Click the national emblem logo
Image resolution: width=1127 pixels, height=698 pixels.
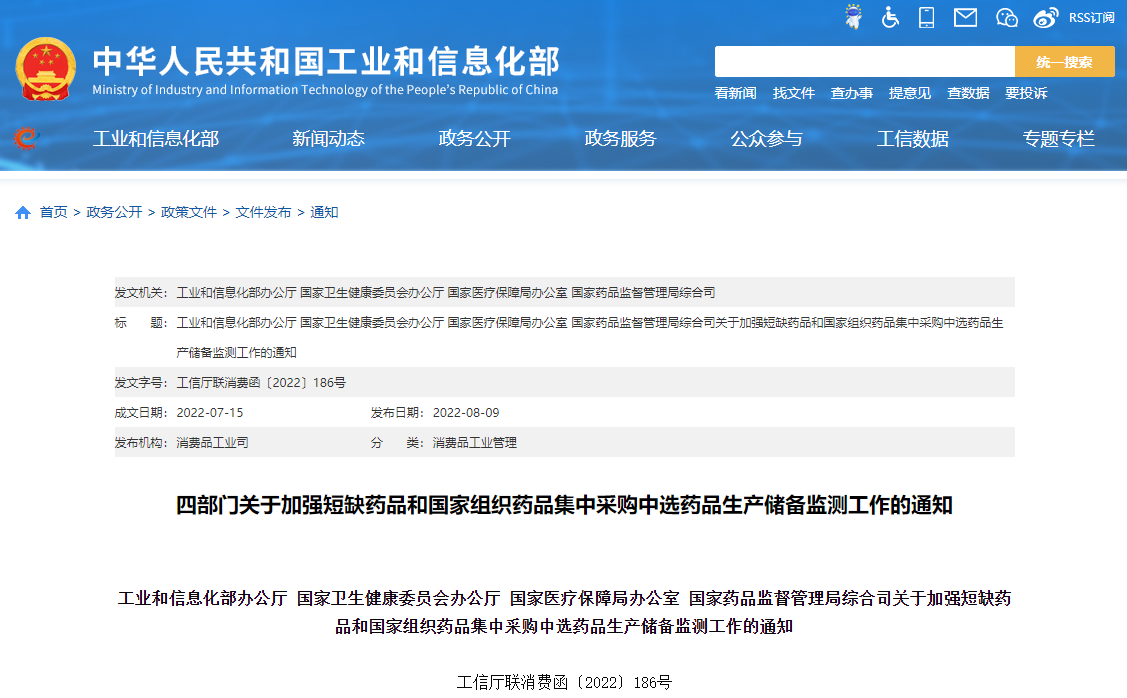[x=45, y=69]
